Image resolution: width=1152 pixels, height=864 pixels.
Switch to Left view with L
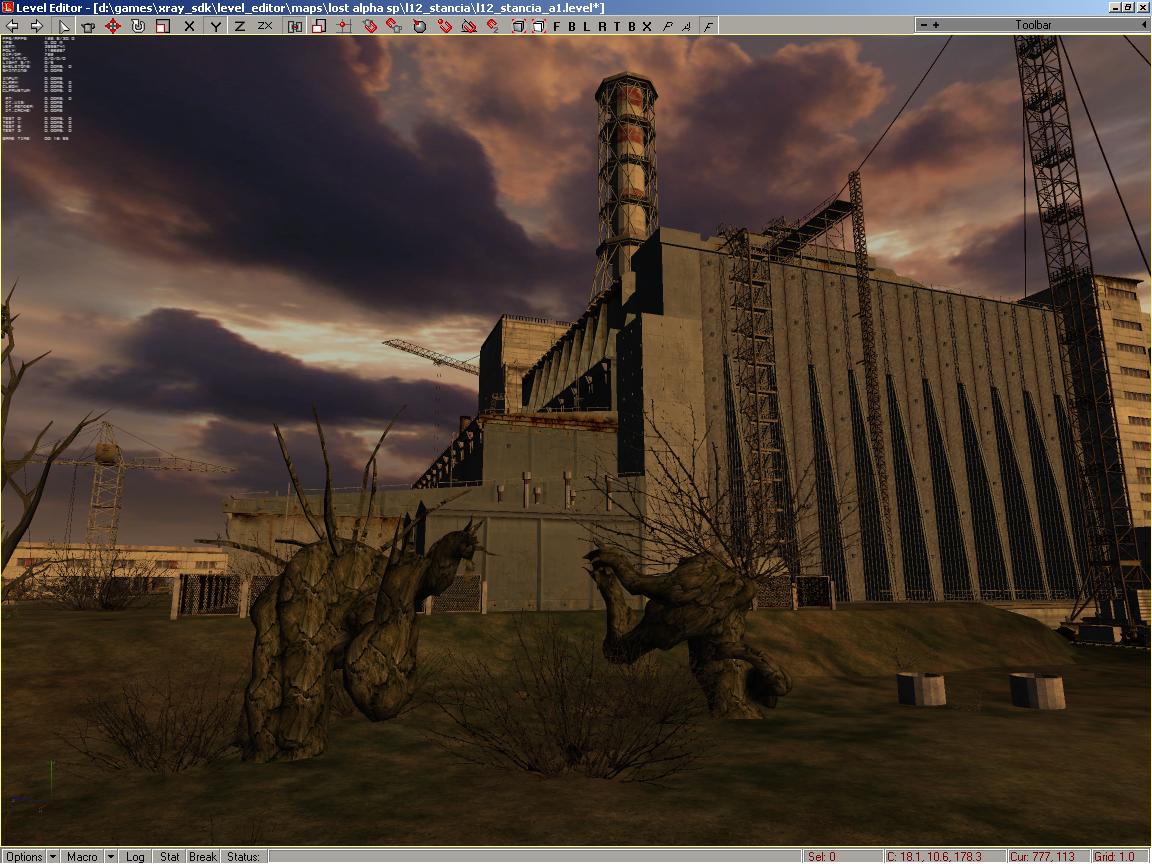pos(586,26)
